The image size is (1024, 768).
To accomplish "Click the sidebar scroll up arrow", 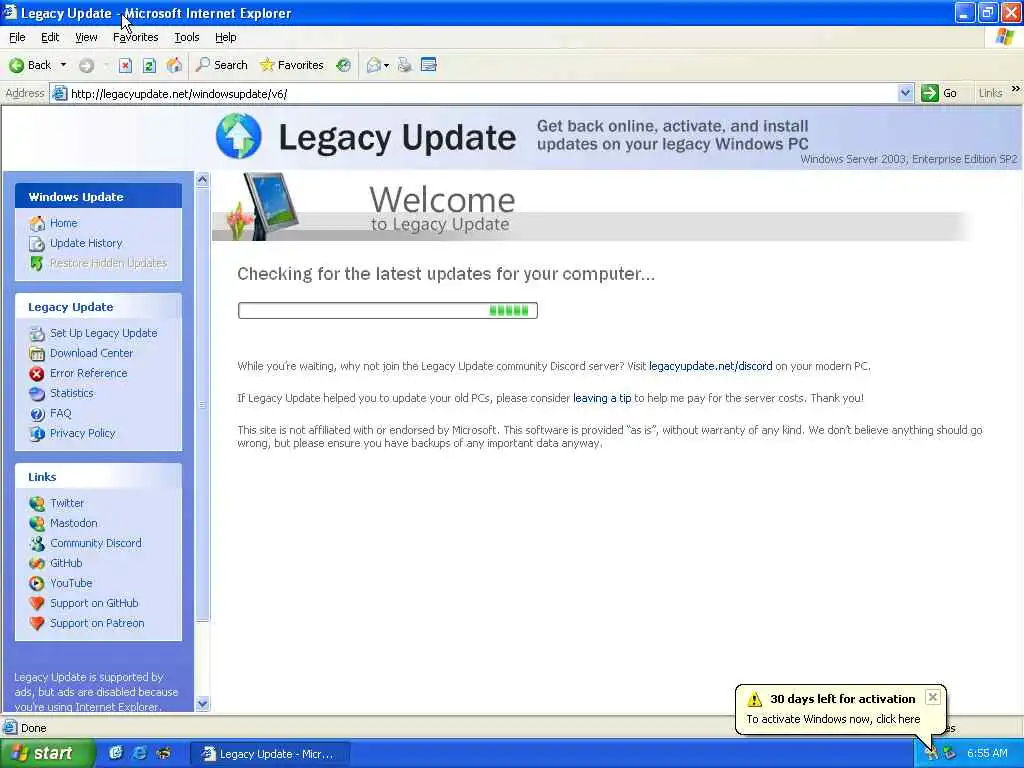I will click(202, 180).
